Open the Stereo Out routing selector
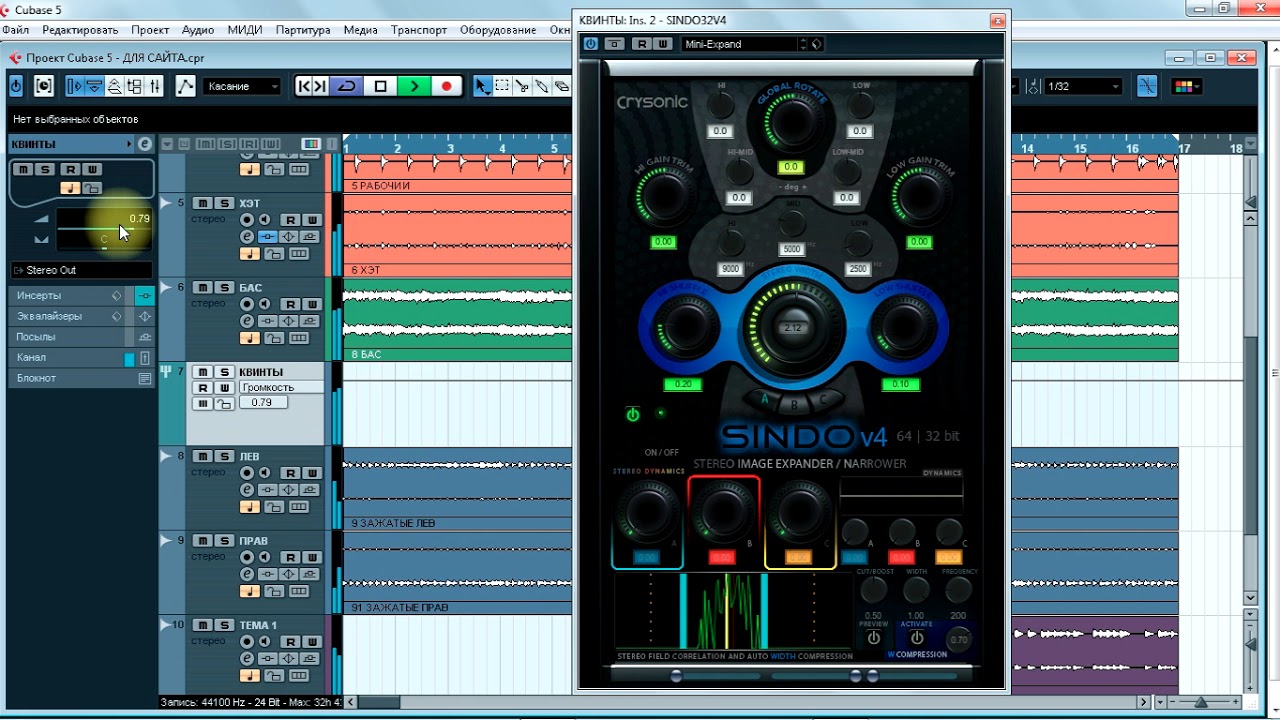1280x720 pixels. (81, 270)
